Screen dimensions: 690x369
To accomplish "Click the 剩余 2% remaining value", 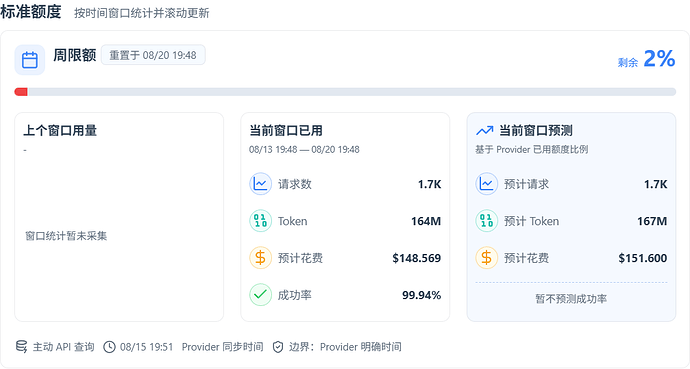I will [646, 58].
